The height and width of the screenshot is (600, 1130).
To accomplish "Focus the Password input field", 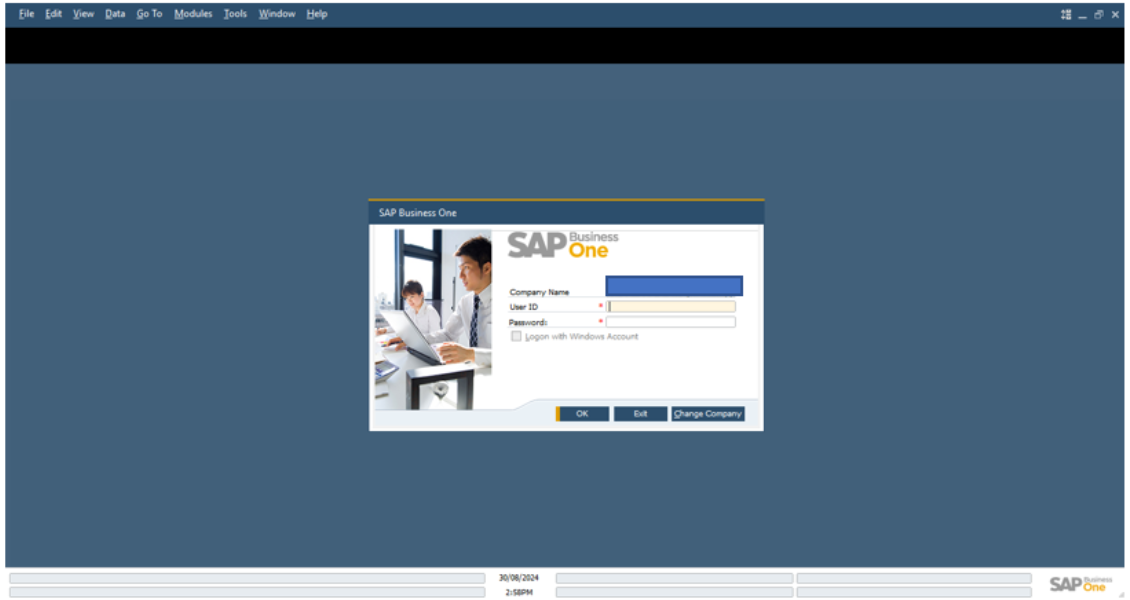I will 671,322.
